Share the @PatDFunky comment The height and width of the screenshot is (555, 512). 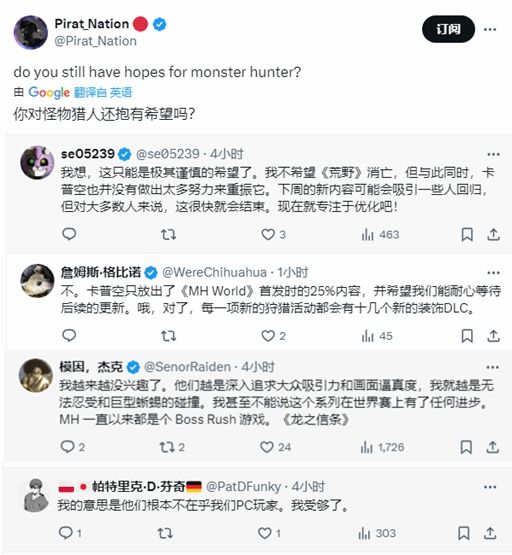(490, 533)
